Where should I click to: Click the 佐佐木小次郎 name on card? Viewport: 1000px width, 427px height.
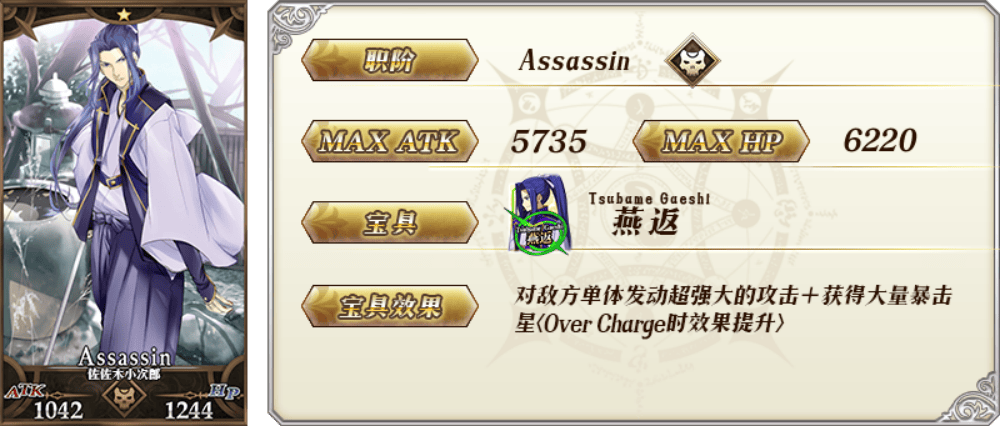pos(124,374)
